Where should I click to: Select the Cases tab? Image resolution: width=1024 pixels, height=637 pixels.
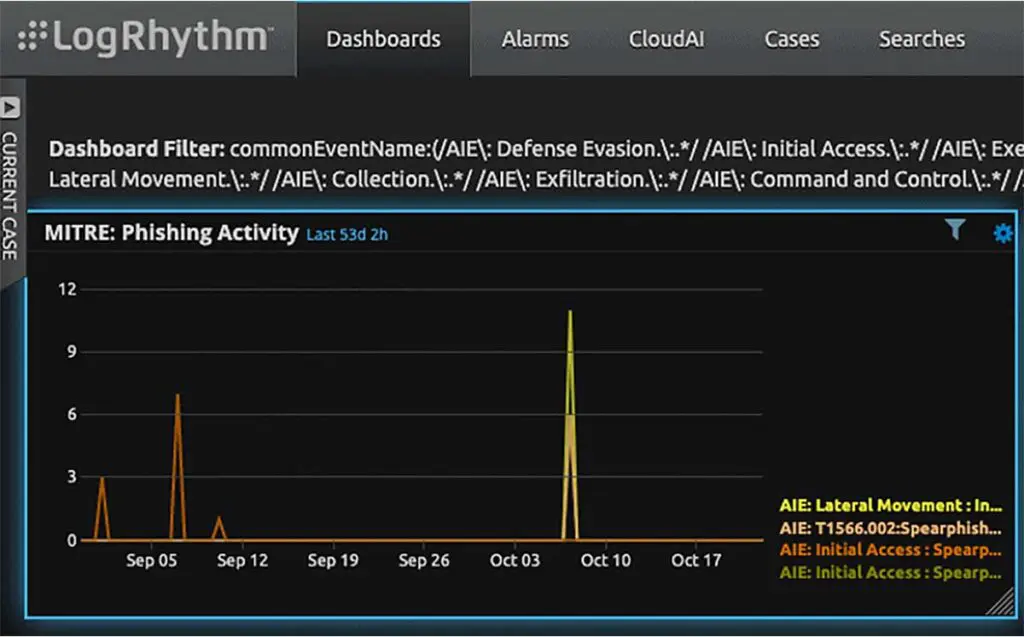[x=791, y=39]
